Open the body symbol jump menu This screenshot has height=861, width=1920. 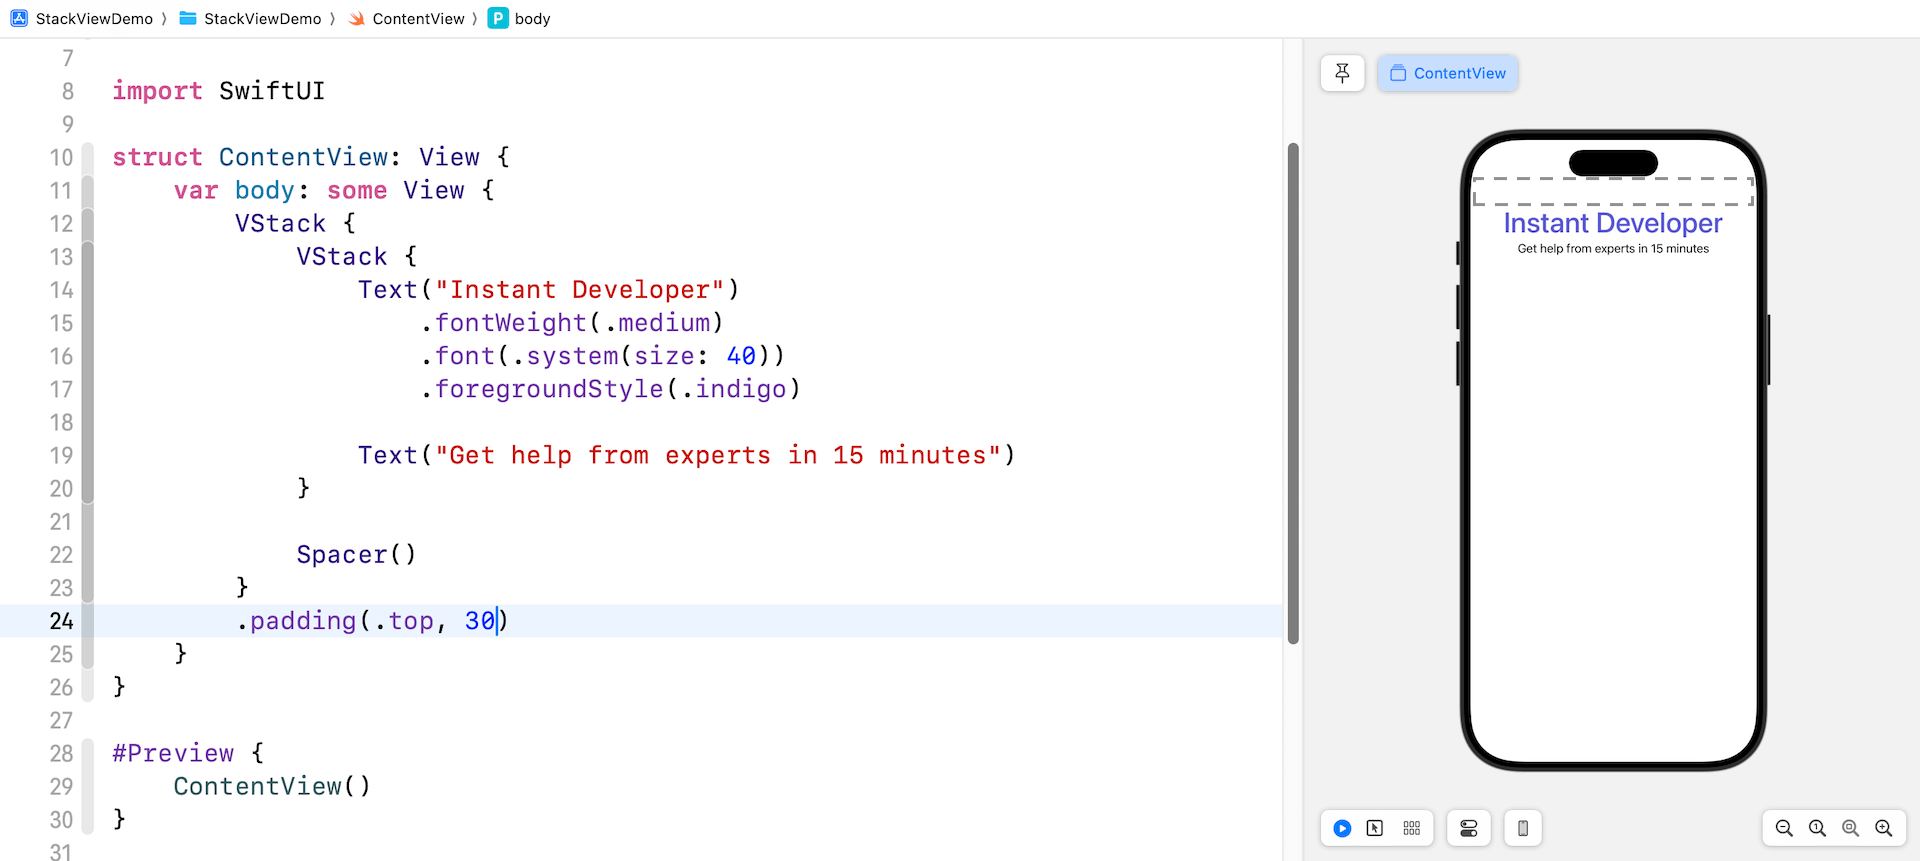pyautogui.click(x=531, y=19)
